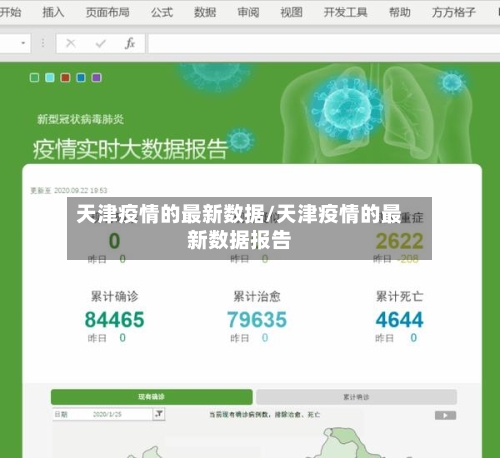The width and height of the screenshot is (500, 458).
Task: Click the 4644 cumulative deaths value
Action: [399, 319]
